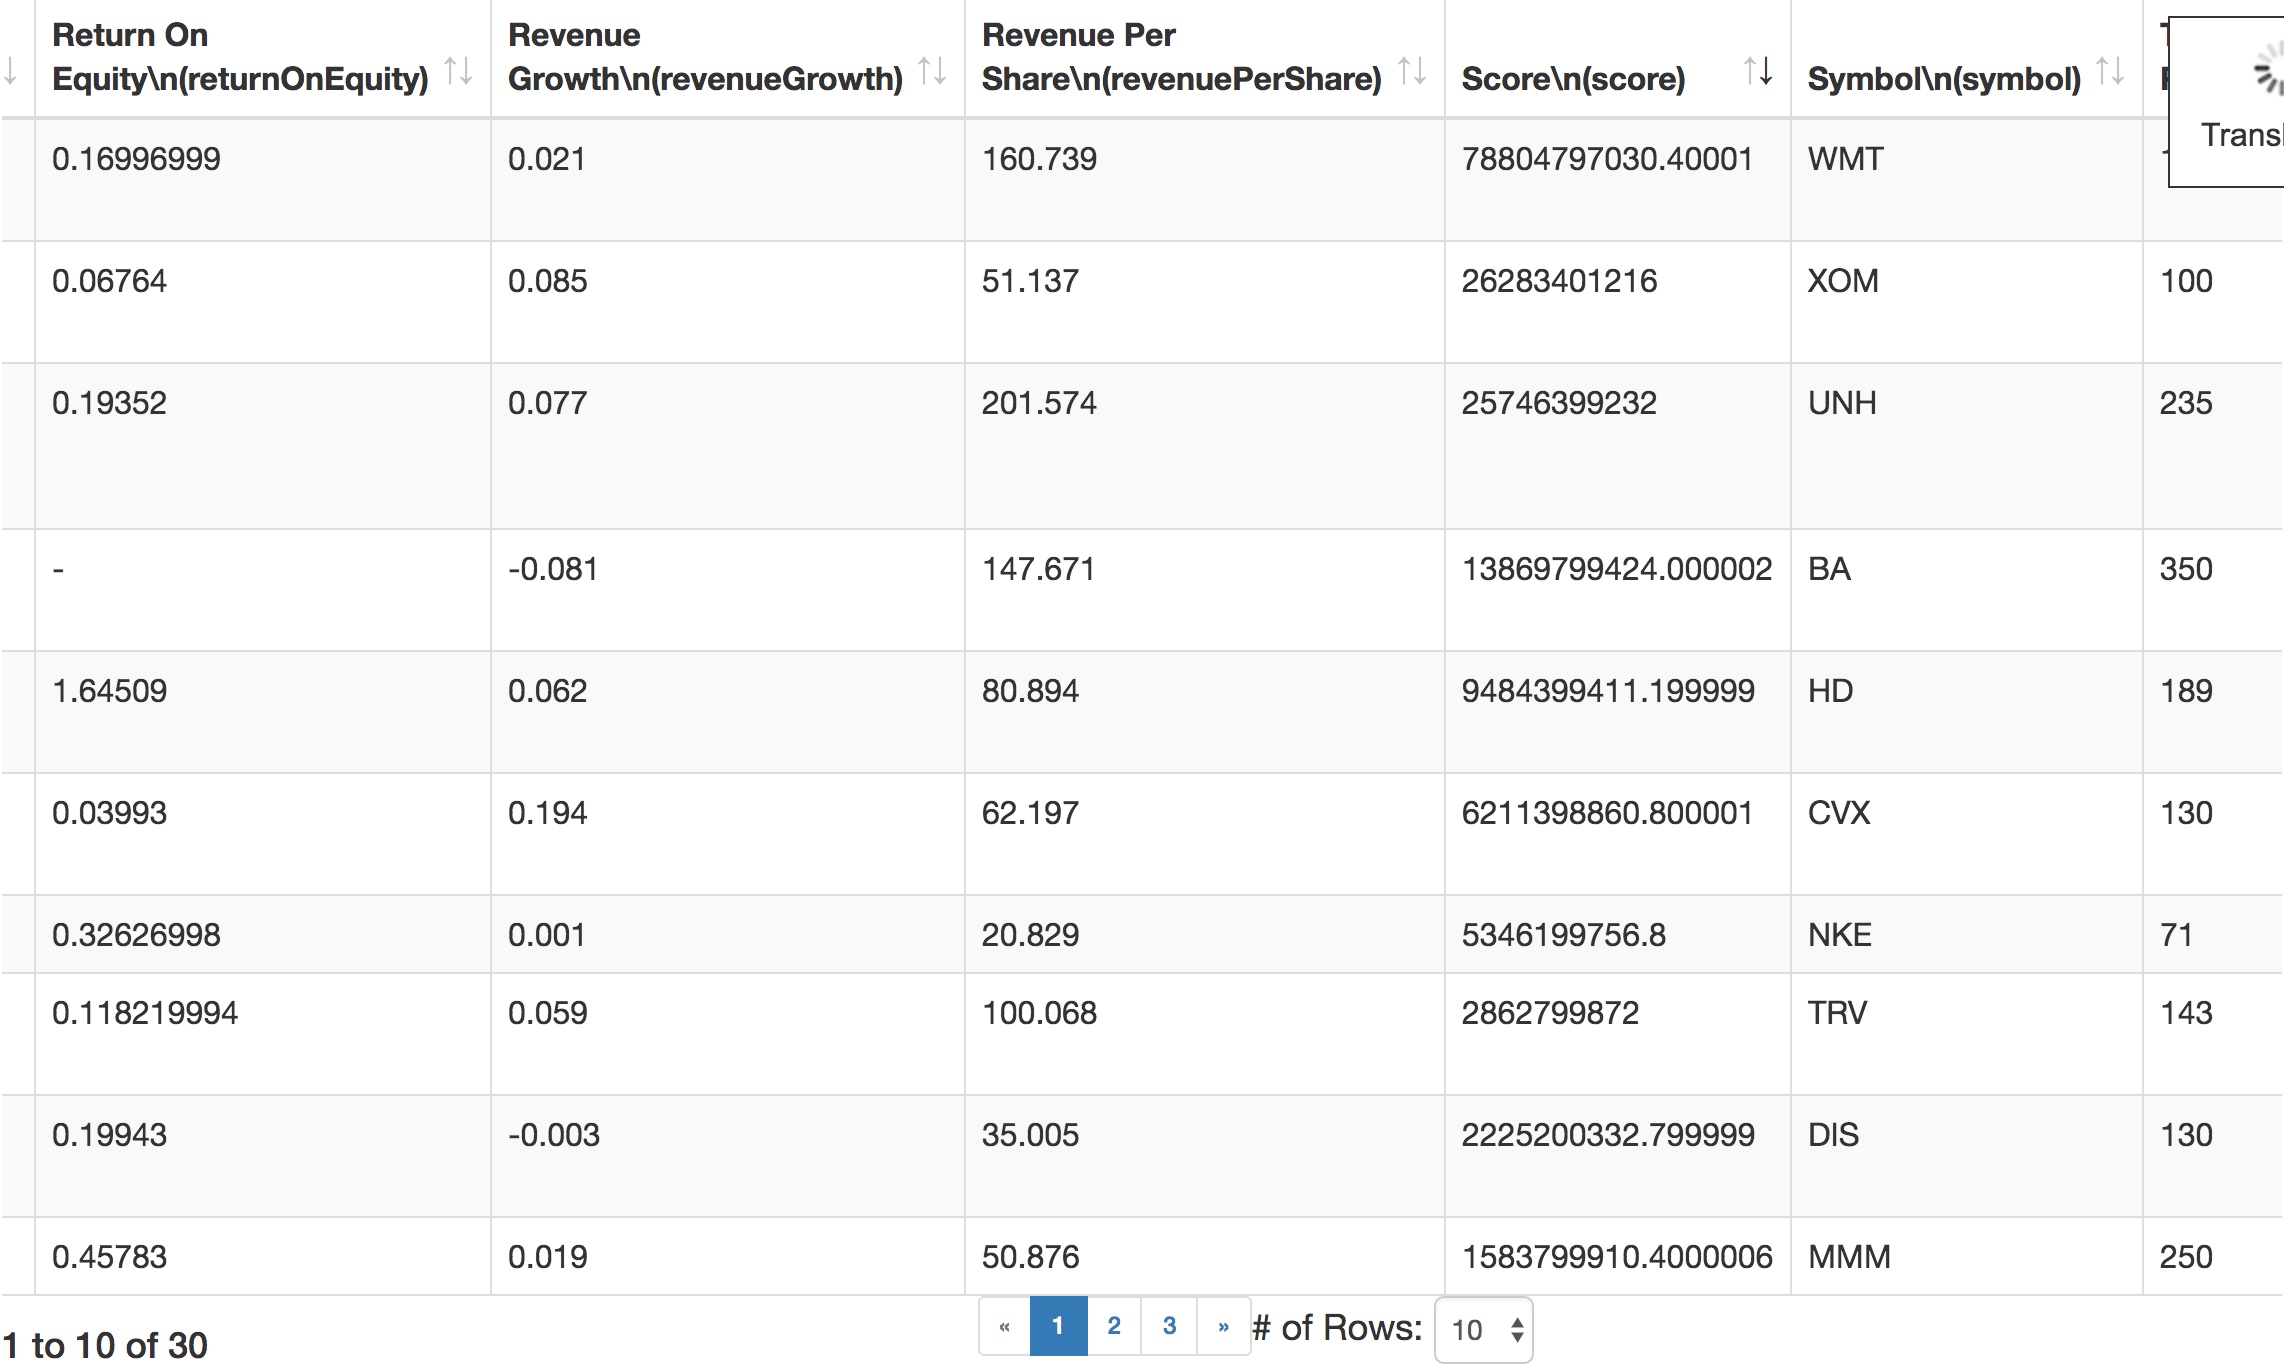Click Revenue Per Share header label
This screenshot has height=1372, width=2284.
(x=1180, y=57)
